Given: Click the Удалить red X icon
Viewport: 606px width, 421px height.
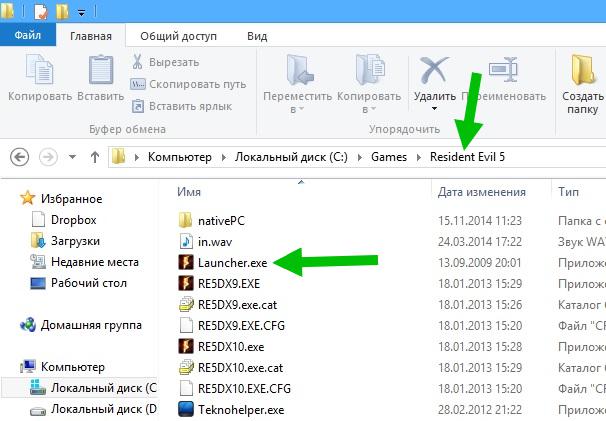Looking at the screenshot, I should 434,70.
